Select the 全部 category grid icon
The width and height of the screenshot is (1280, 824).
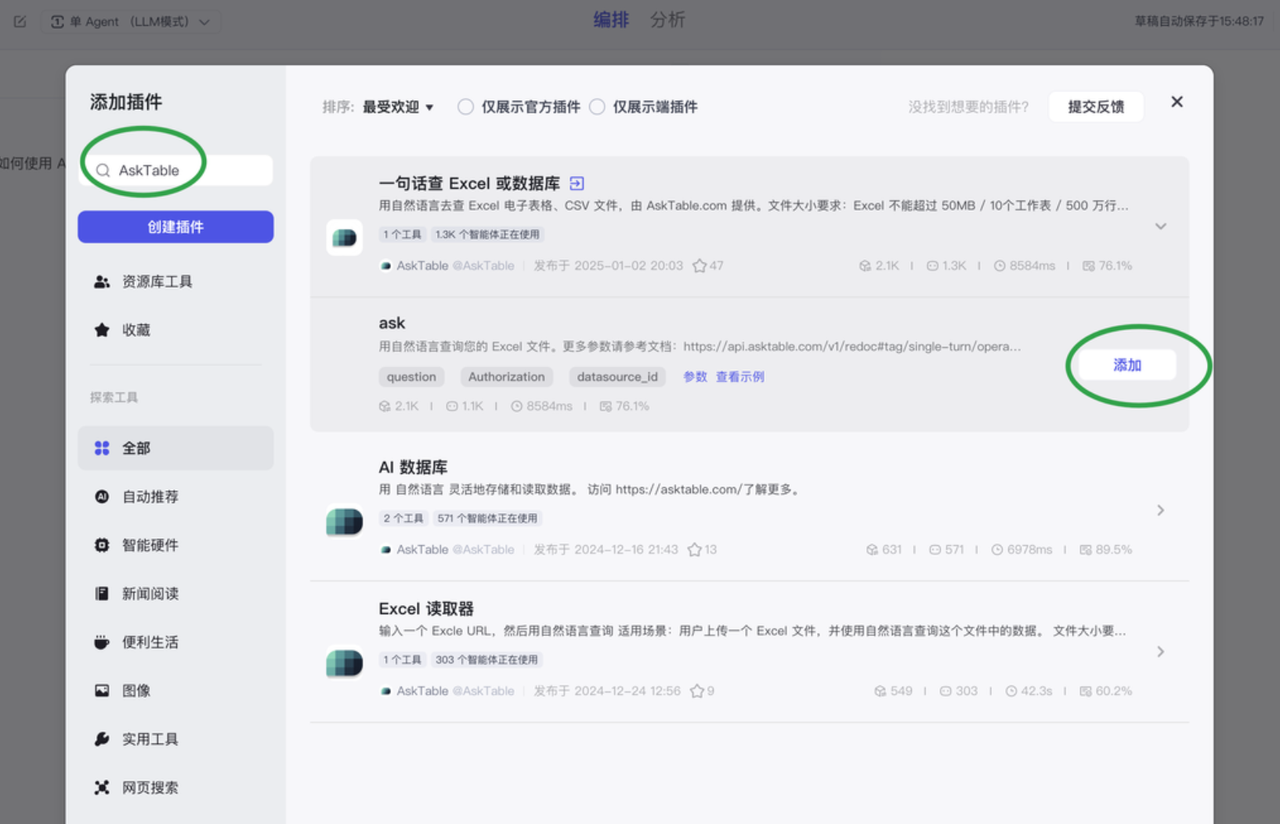click(101, 448)
